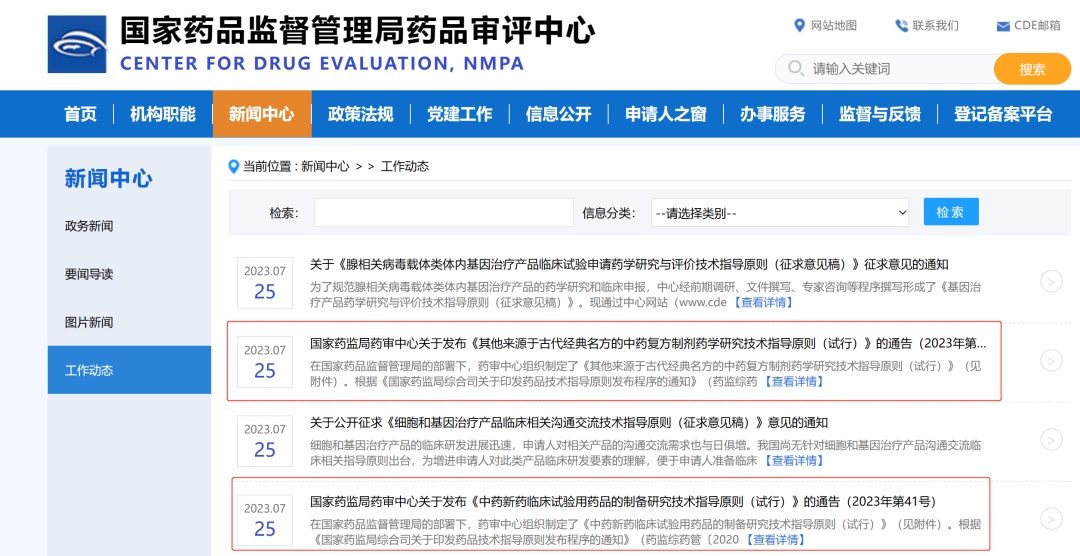The width and height of the screenshot is (1080, 556).
Task: Click 新闻中心 in the breadcrumb
Action: click(325, 166)
